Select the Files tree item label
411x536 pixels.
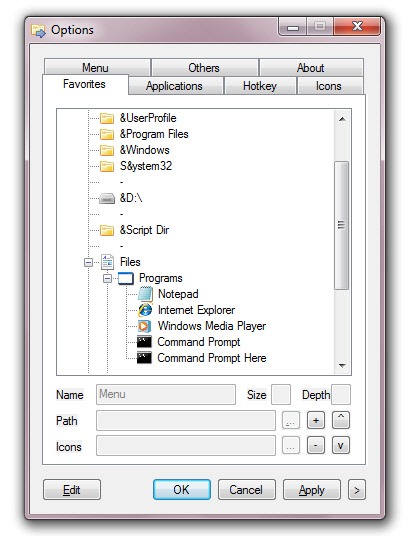(x=130, y=262)
